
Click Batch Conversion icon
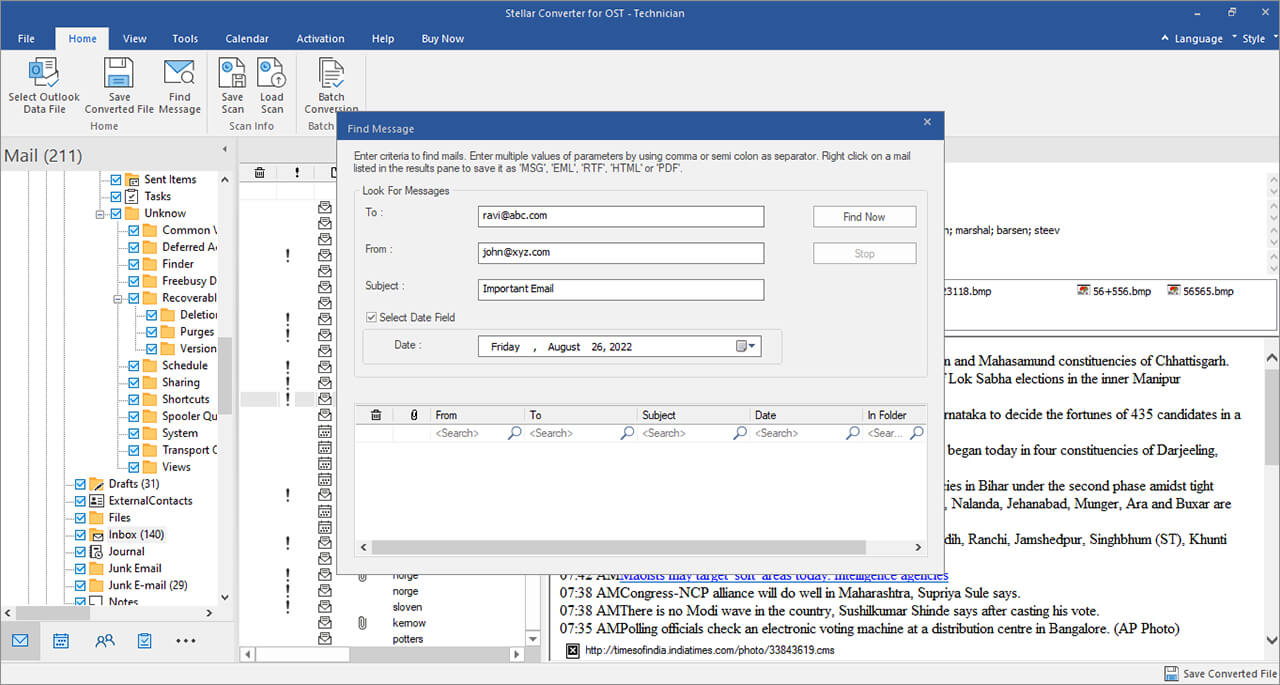point(331,73)
